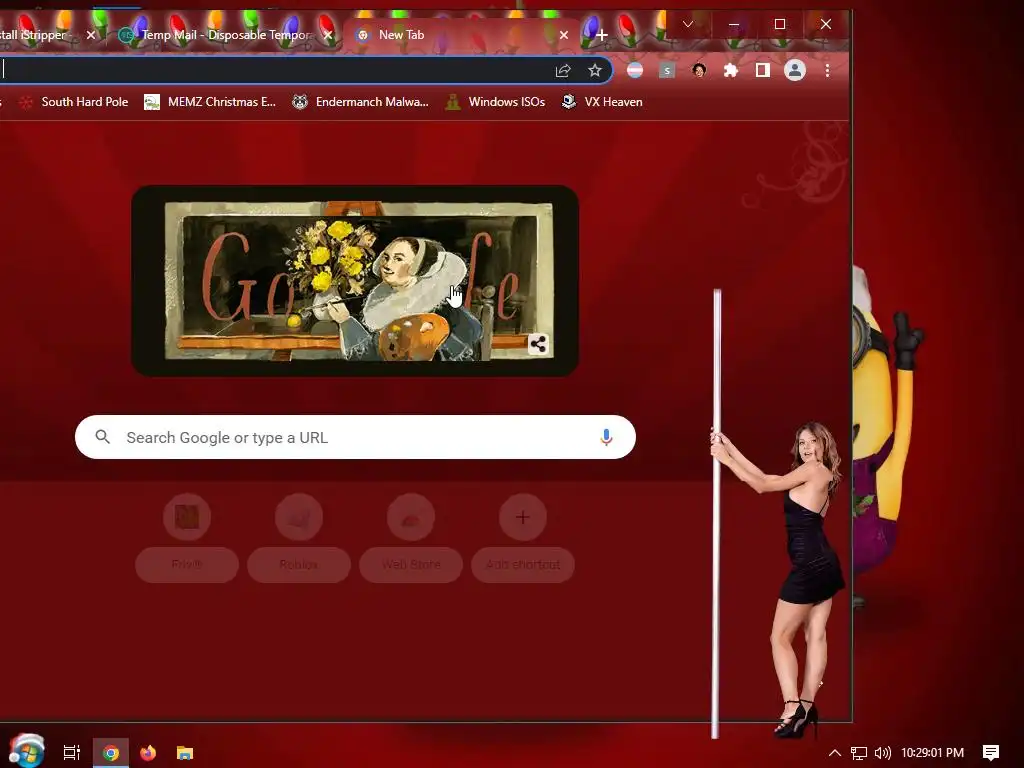This screenshot has height=768, width=1024.
Task: Open the Windows Start button
Action: pos(26,751)
